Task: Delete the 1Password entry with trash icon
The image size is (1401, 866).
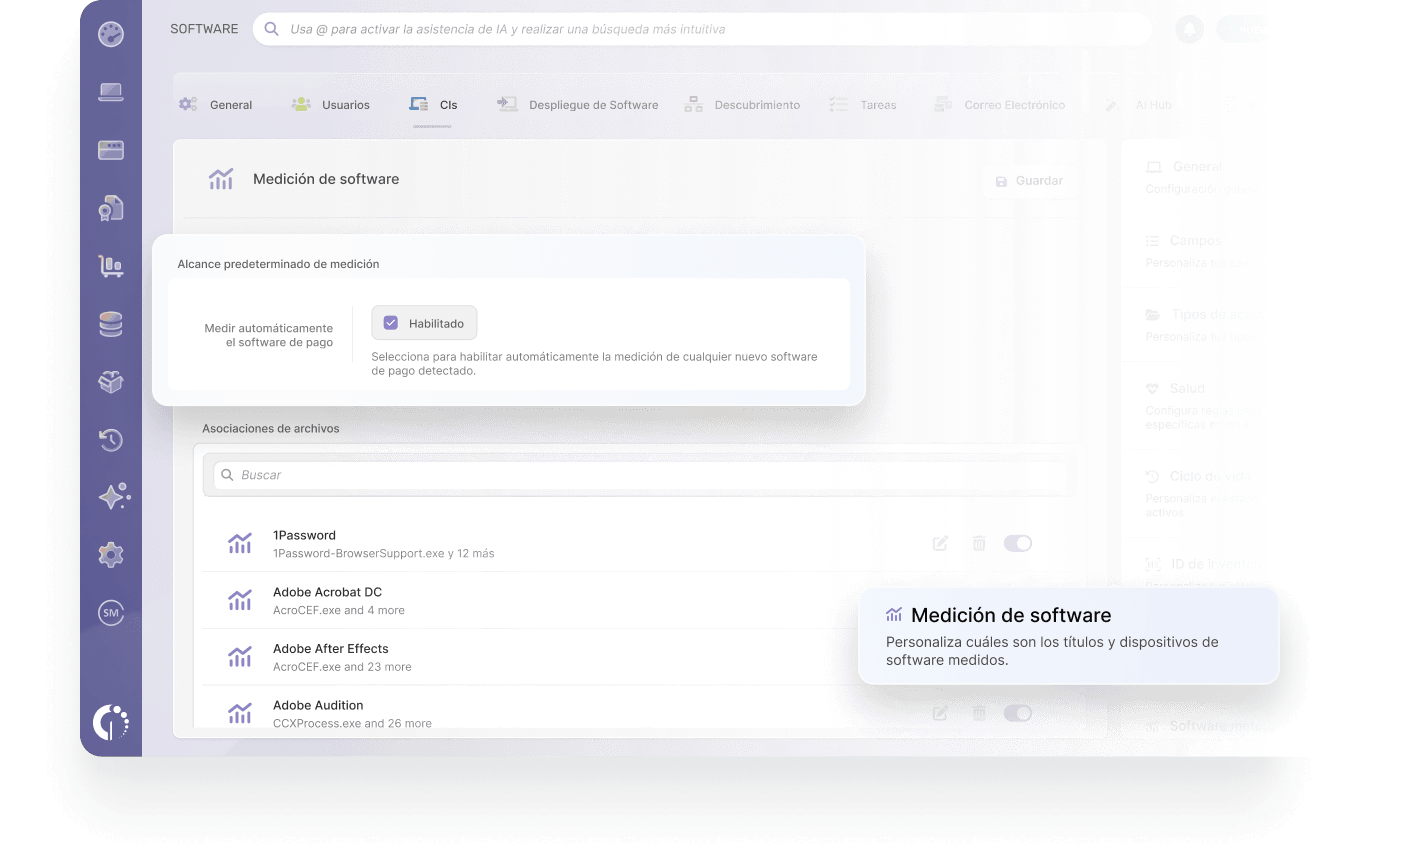Action: click(979, 543)
